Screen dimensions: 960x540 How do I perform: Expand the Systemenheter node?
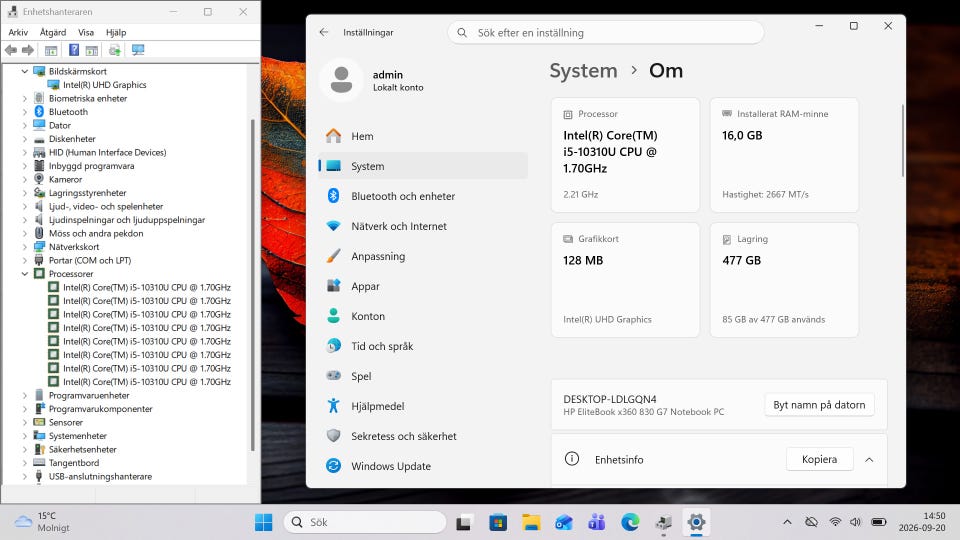coord(24,436)
